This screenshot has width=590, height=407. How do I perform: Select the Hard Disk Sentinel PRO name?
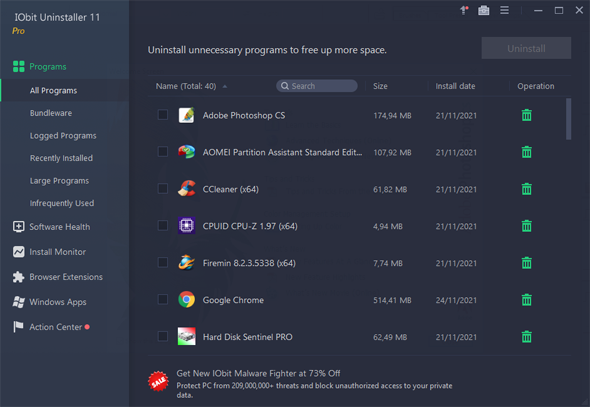pyautogui.click(x=248, y=337)
